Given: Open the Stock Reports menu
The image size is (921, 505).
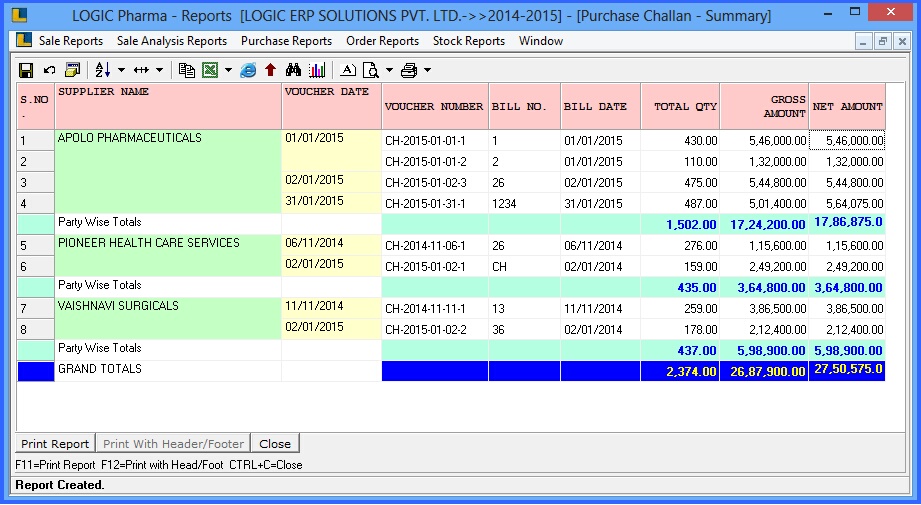Looking at the screenshot, I should [x=469, y=41].
